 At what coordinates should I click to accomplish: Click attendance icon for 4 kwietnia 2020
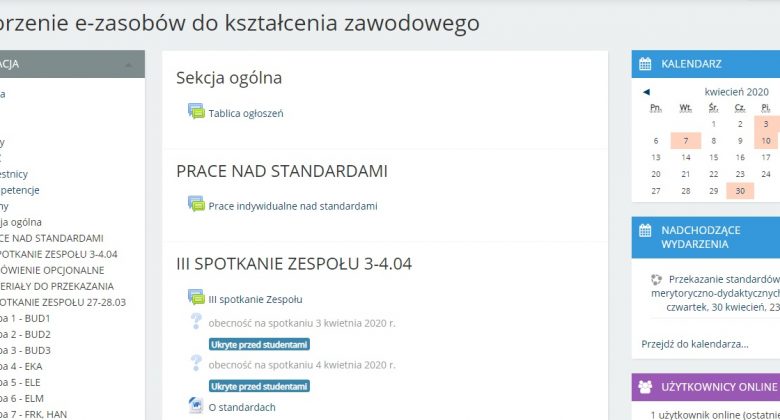point(196,364)
